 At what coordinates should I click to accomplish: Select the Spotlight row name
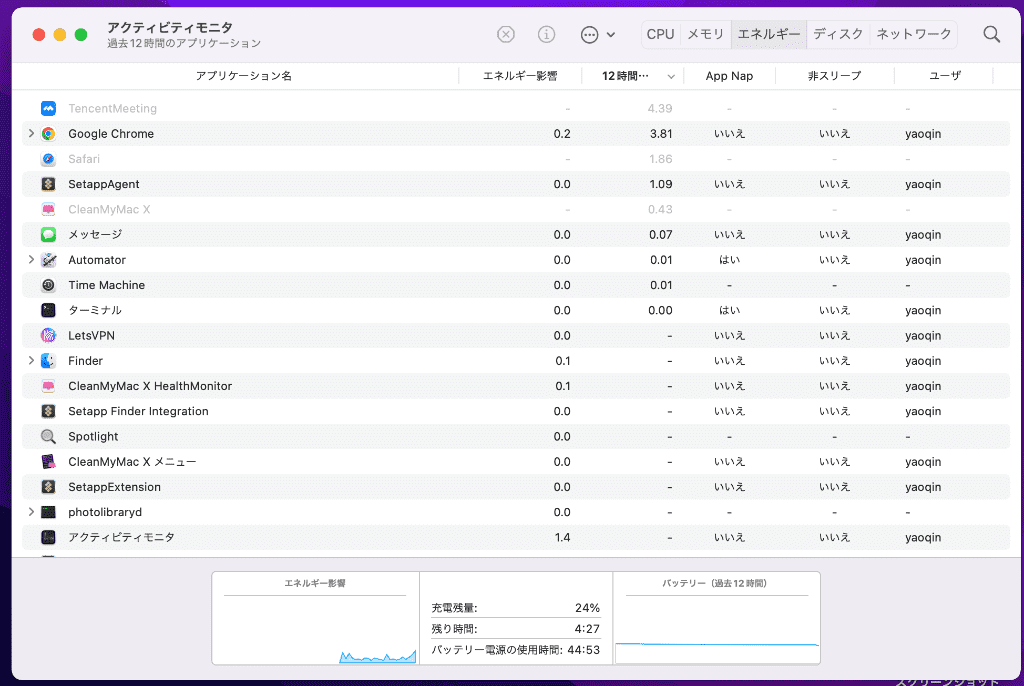(93, 436)
